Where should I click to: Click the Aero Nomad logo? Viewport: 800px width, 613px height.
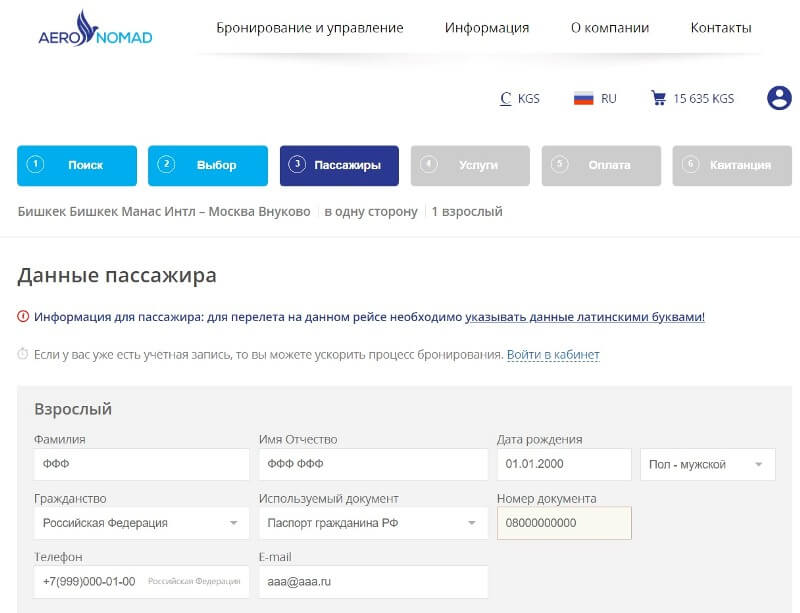[x=95, y=29]
